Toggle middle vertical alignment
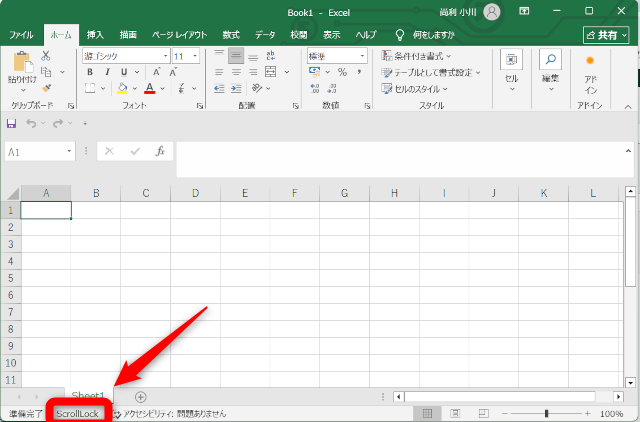Viewport: 640px width, 422px height. tap(236, 56)
